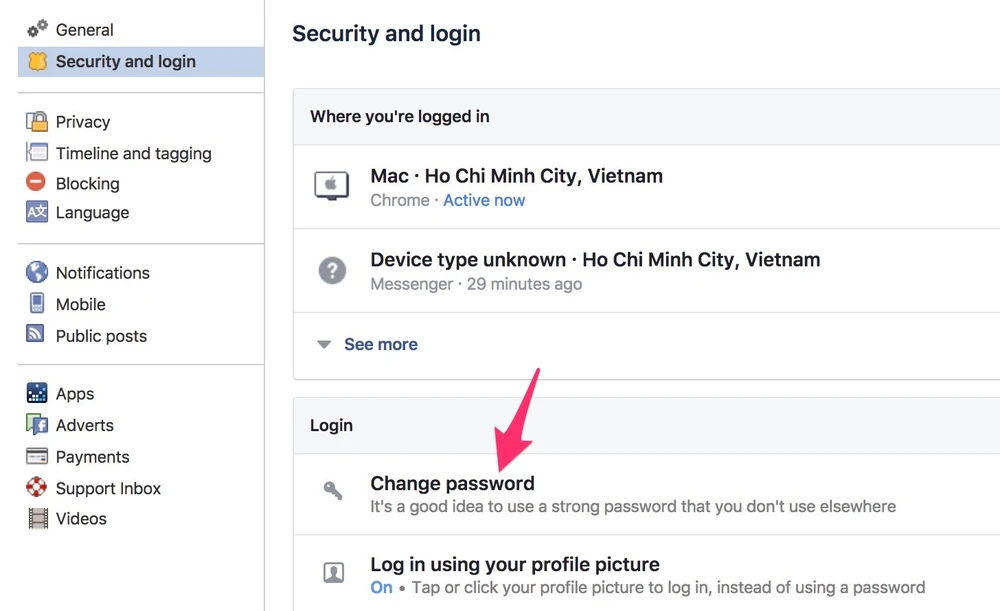
Task: Click the Blocking red stop icon
Action: [37, 183]
